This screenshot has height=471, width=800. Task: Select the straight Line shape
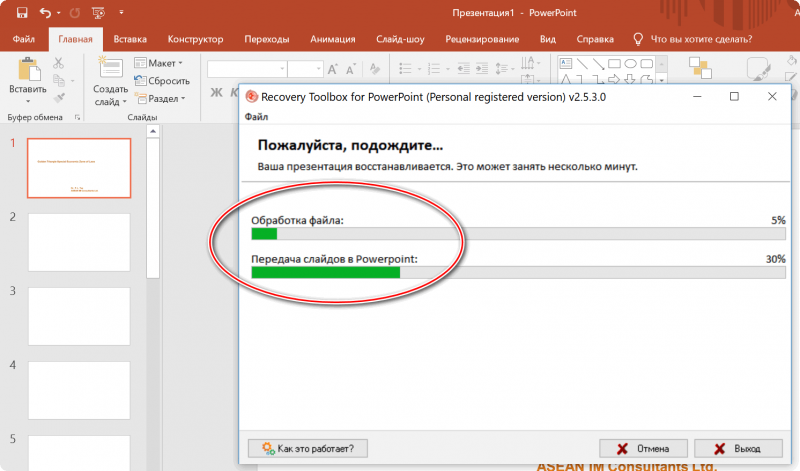582,64
